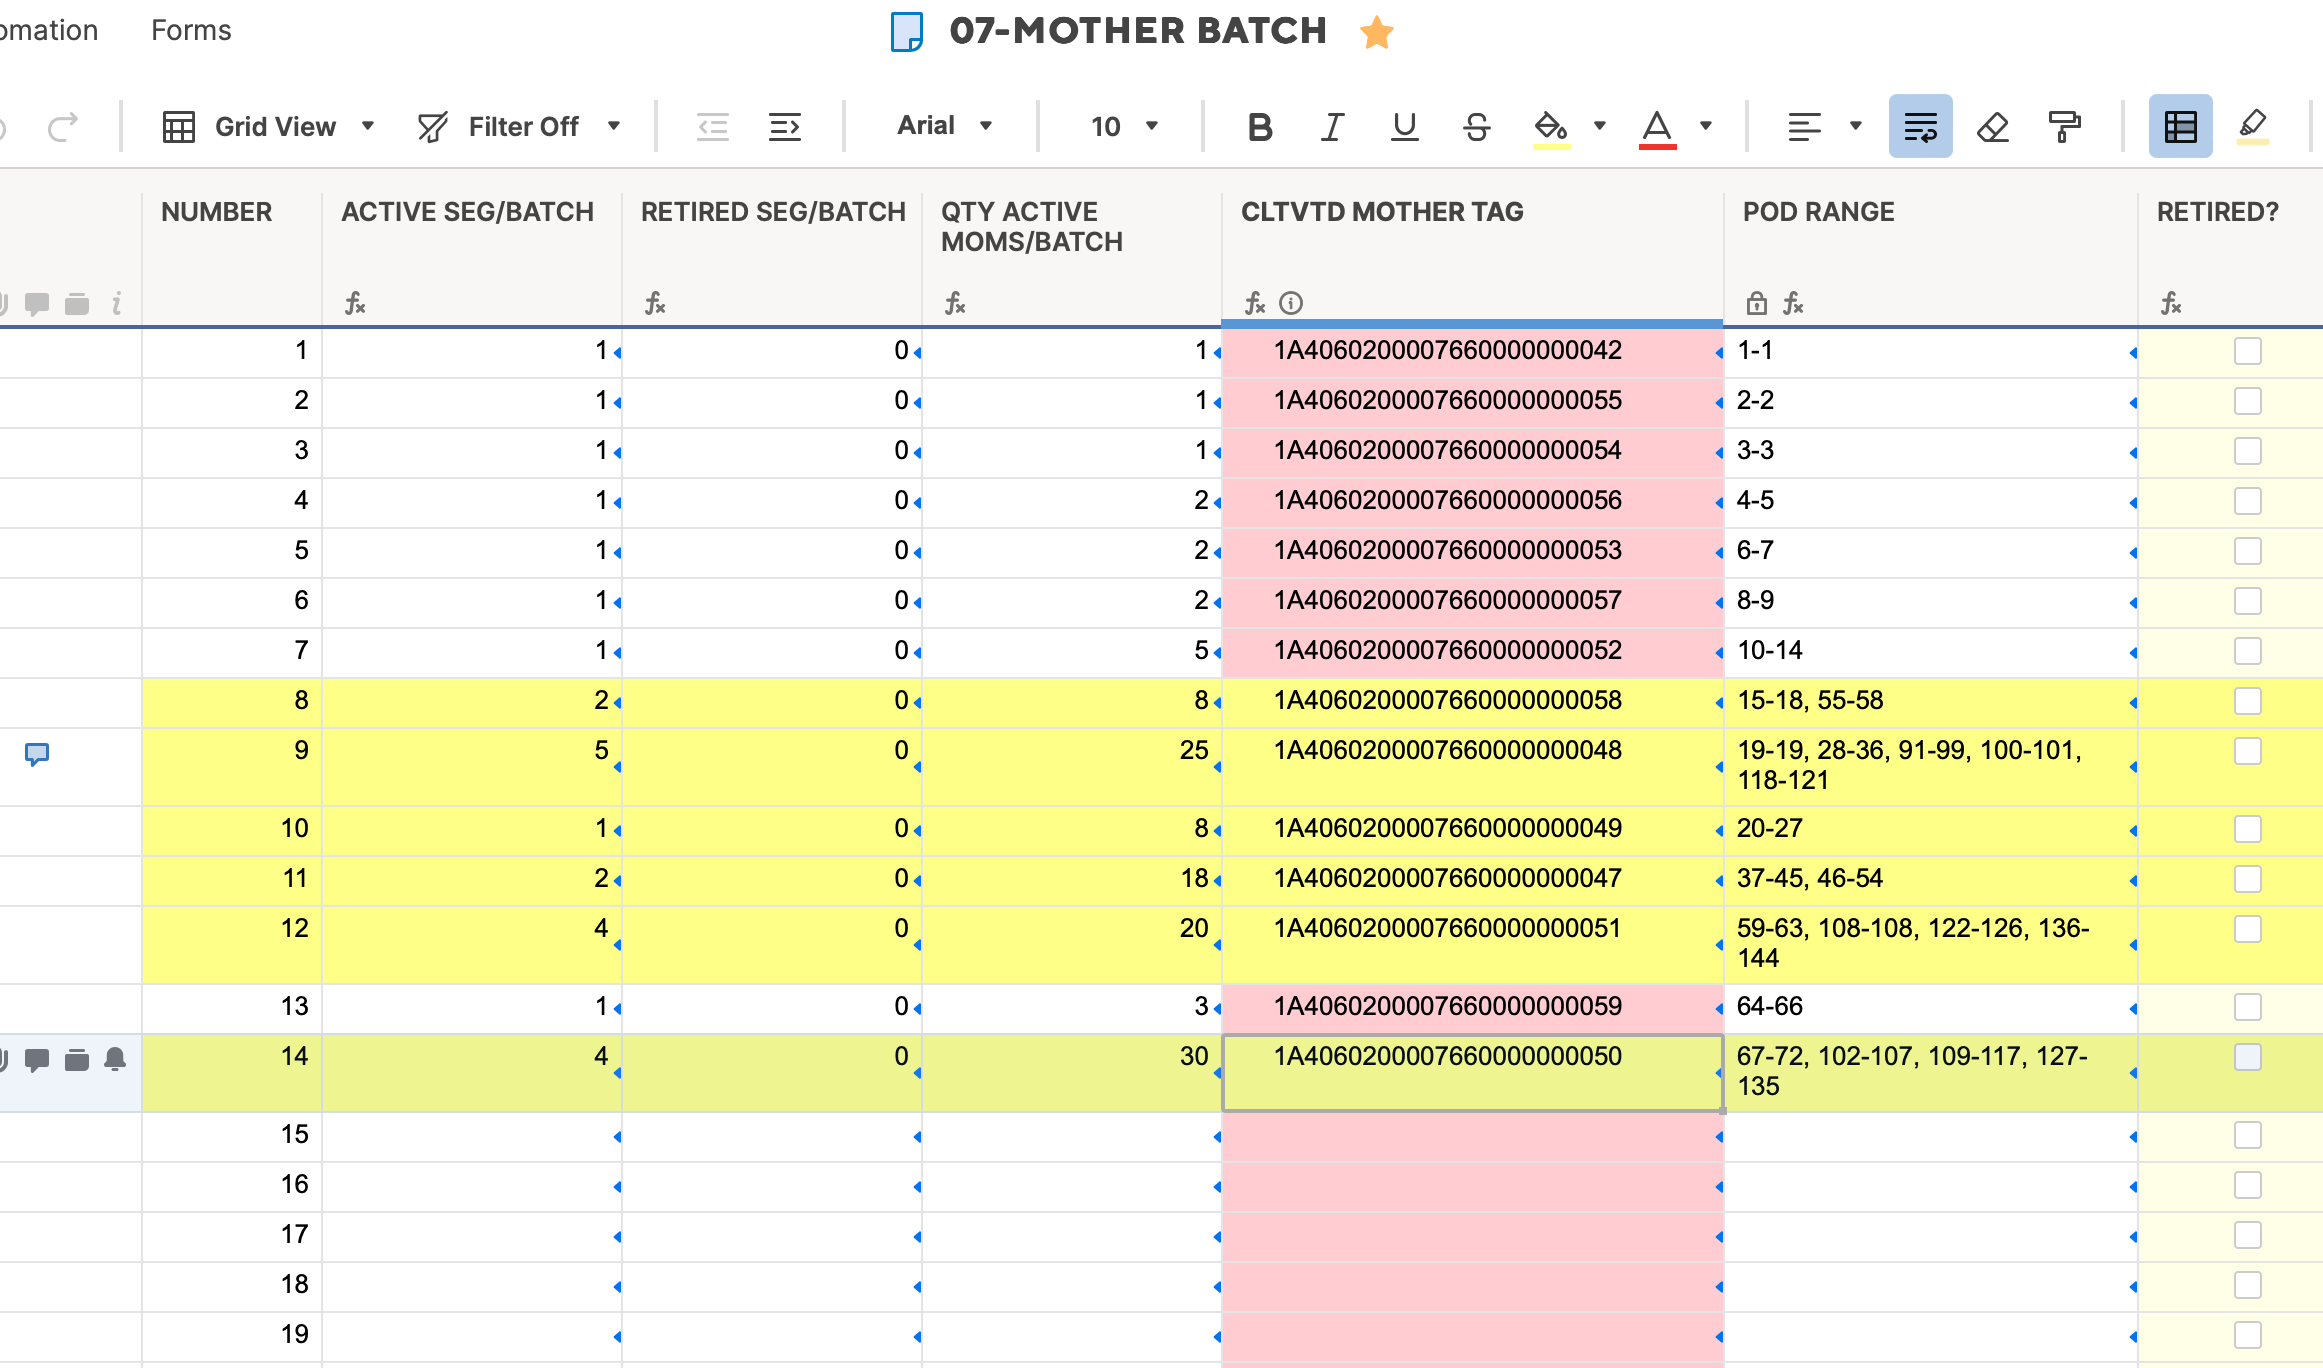Viewport: 2323px width, 1368px height.
Task: Click the RETIRED SEG/BATCH column header
Action: (x=773, y=212)
